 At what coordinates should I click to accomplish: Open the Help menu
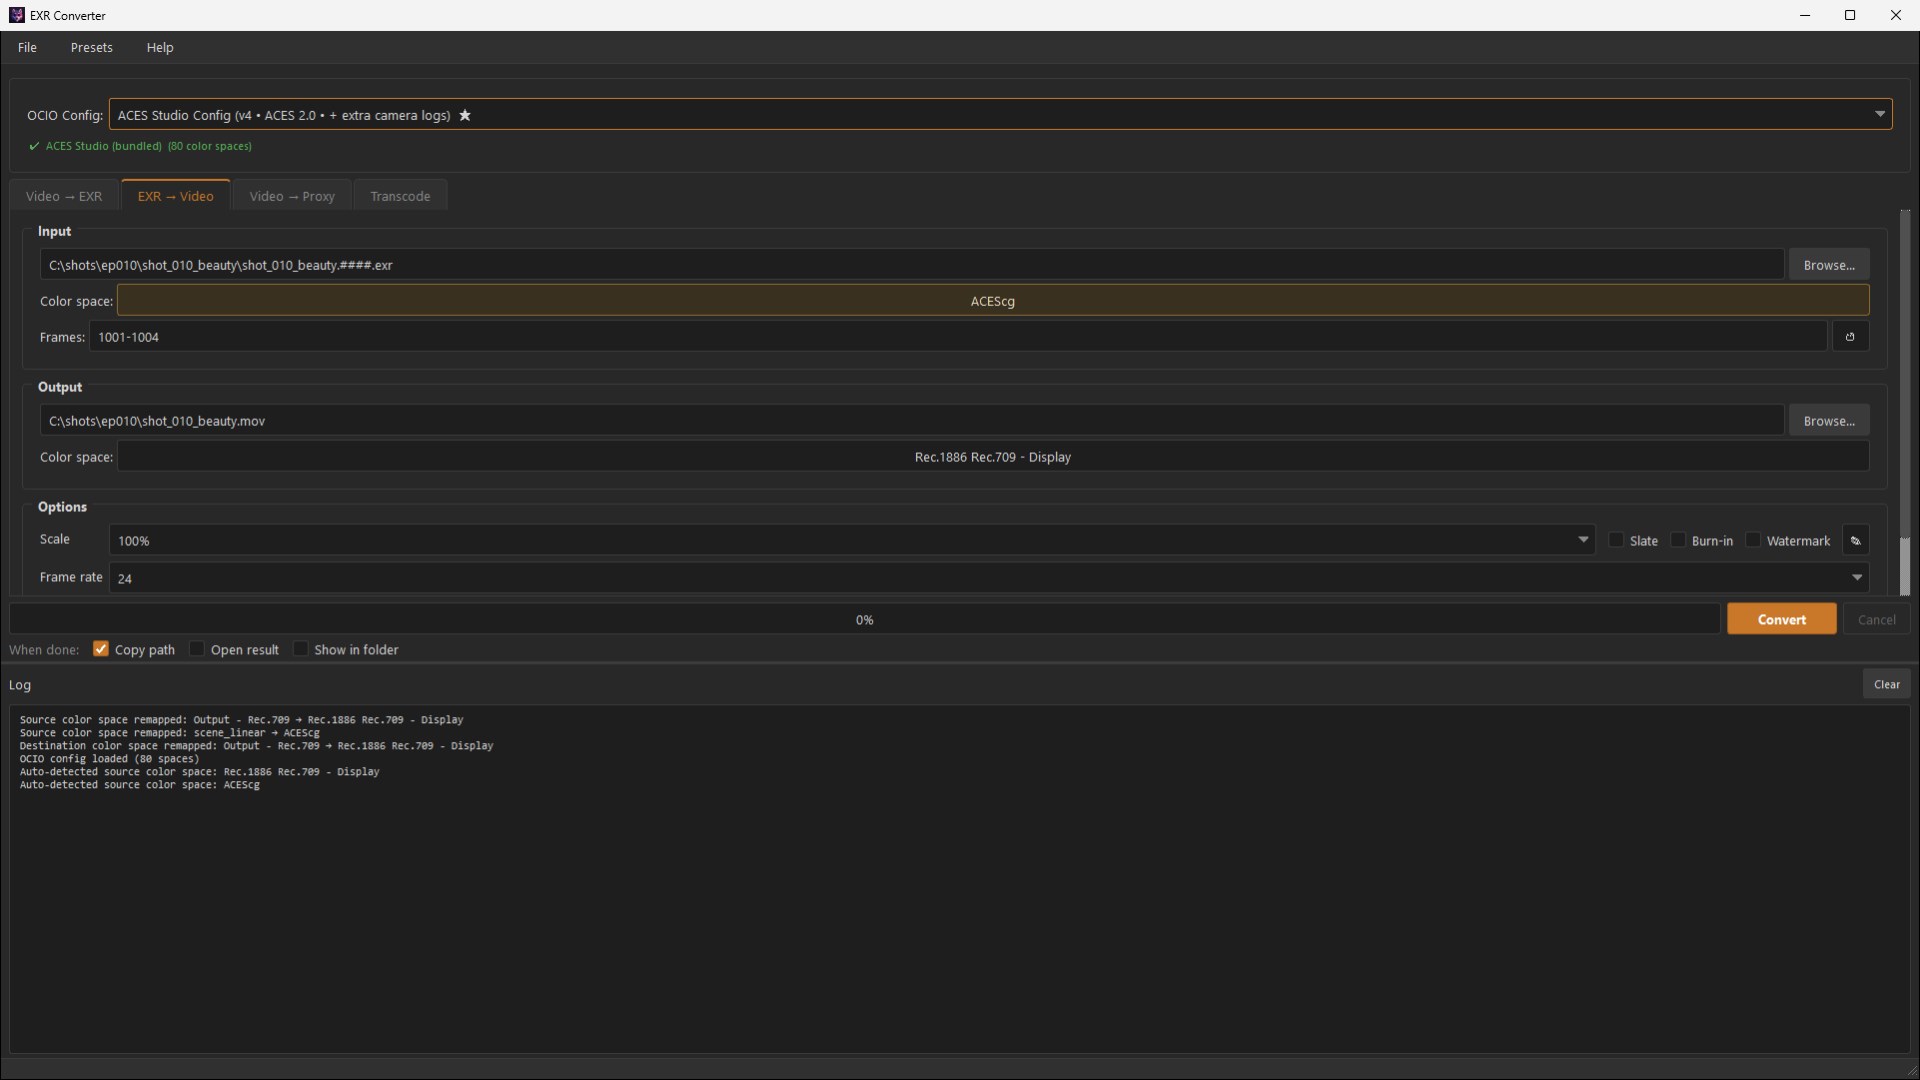[x=160, y=47]
